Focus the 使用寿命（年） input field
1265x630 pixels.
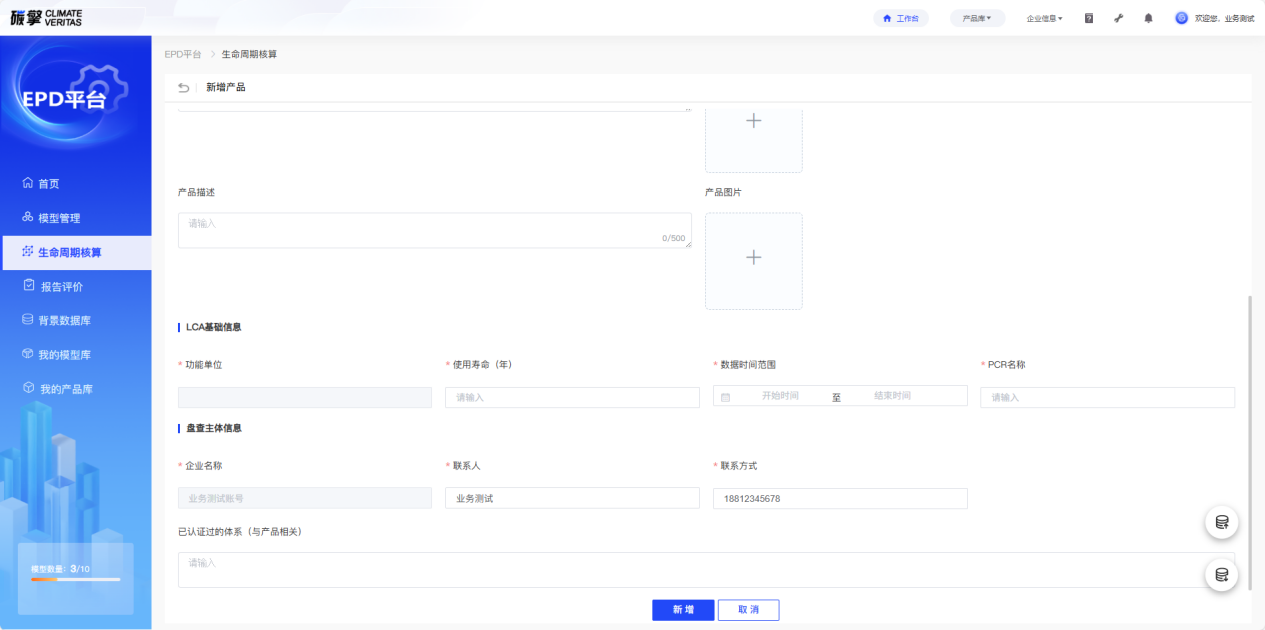click(x=572, y=397)
